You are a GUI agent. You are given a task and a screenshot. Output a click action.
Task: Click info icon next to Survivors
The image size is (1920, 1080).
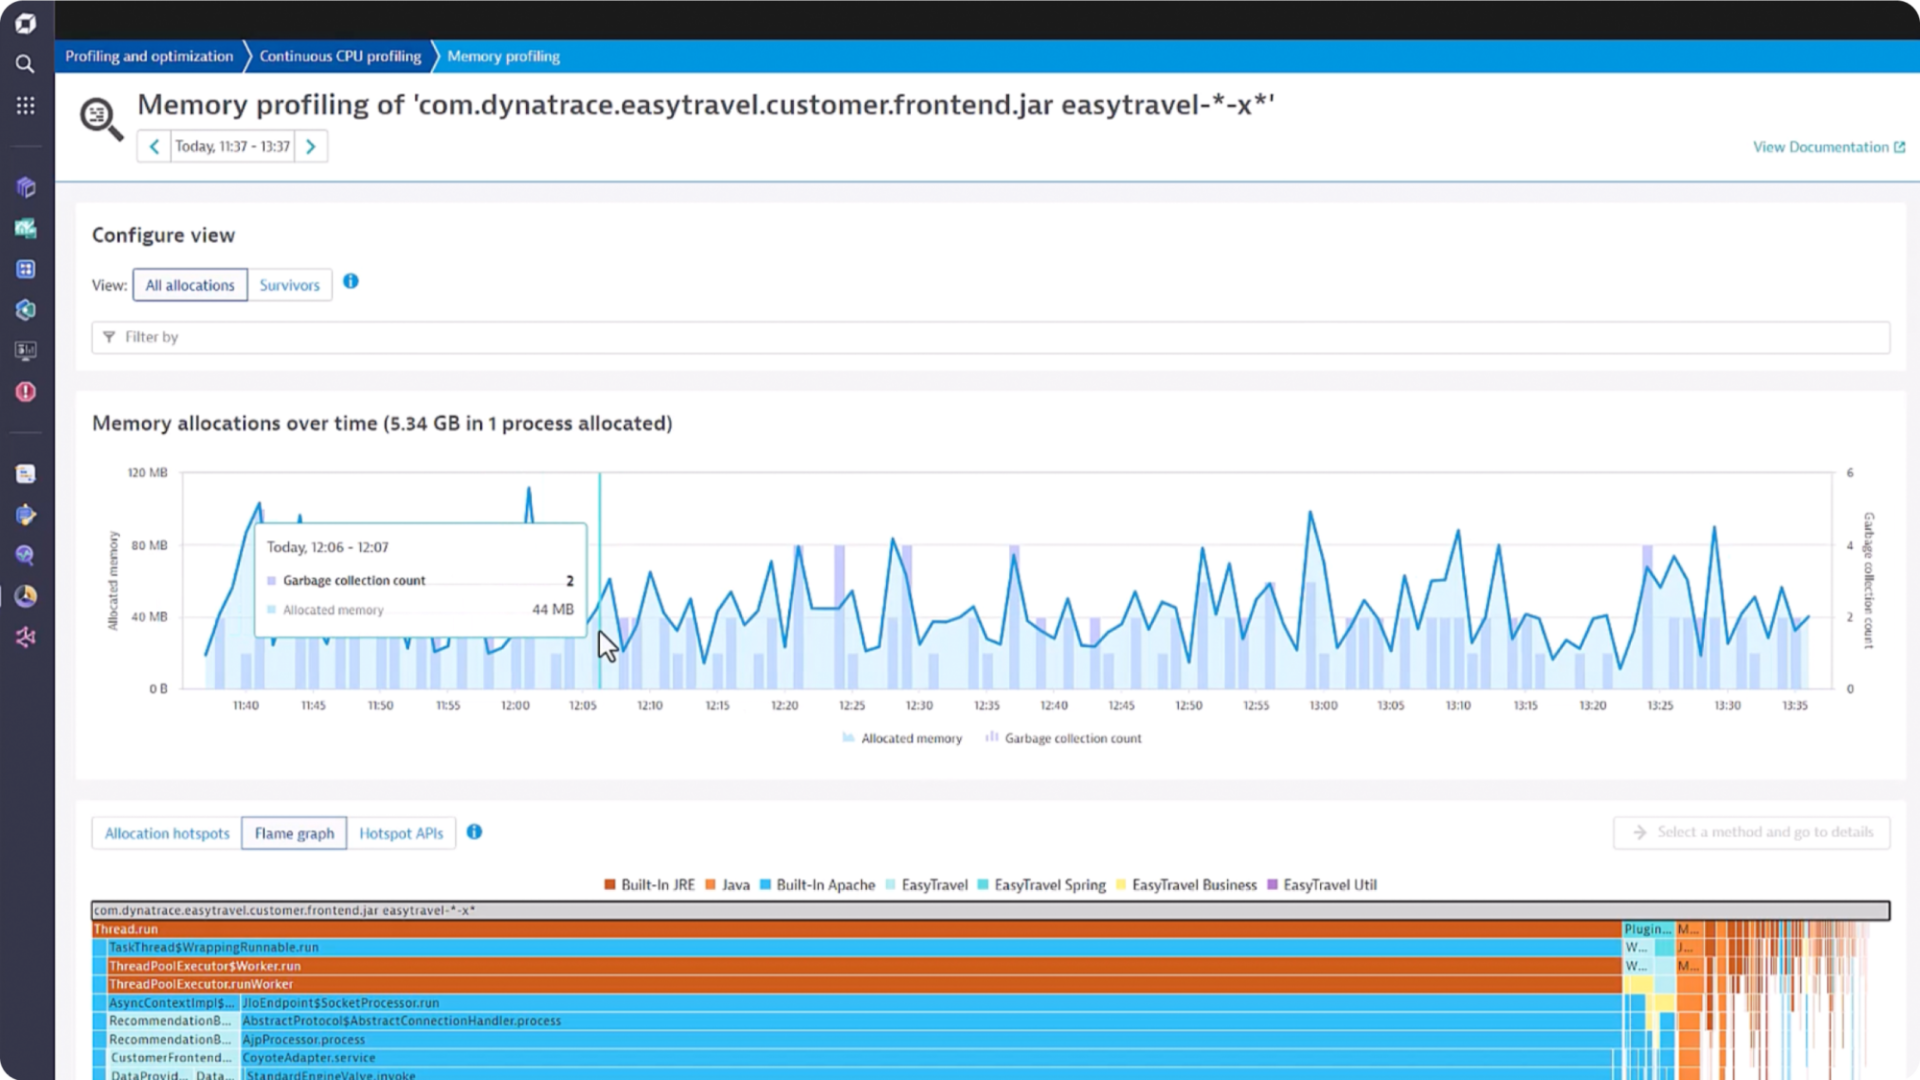351,281
